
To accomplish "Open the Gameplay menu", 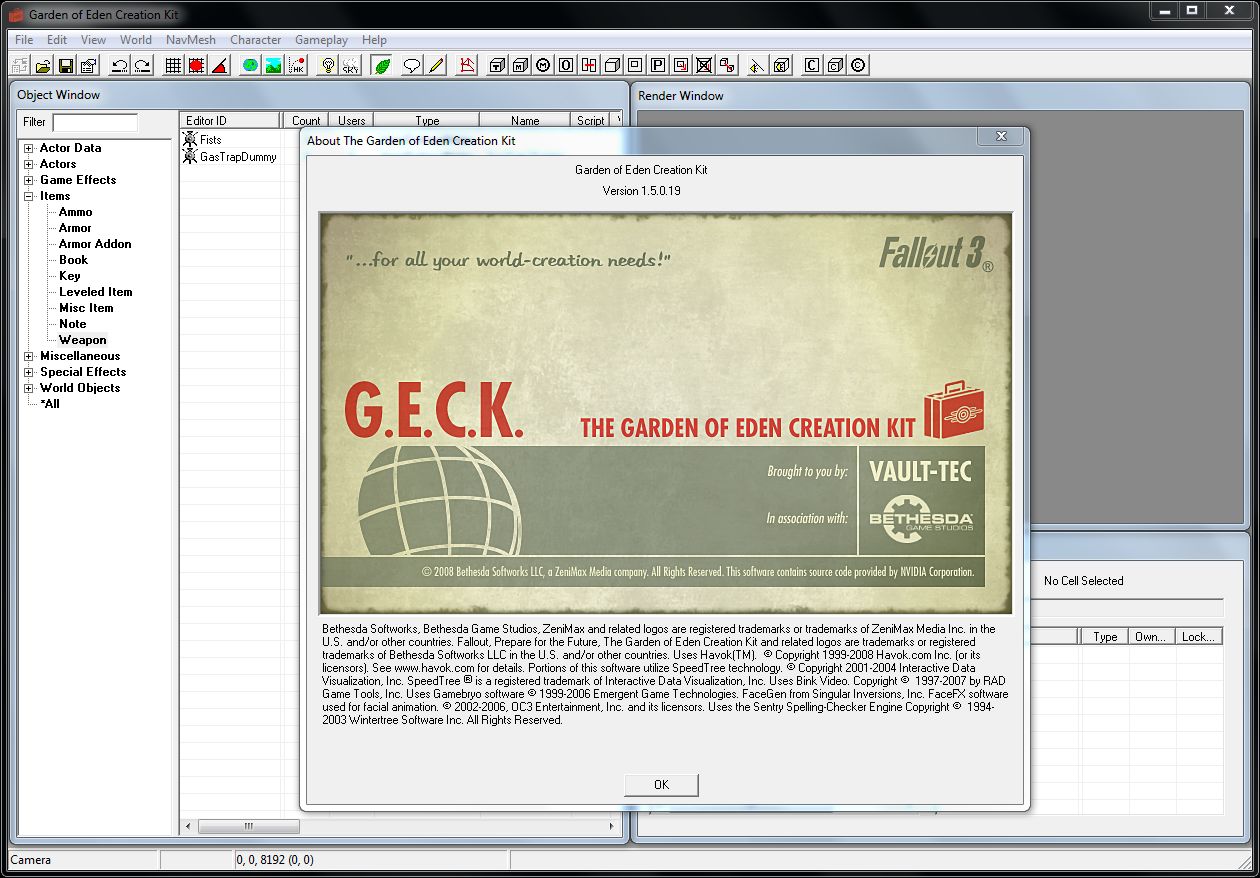I will [321, 40].
